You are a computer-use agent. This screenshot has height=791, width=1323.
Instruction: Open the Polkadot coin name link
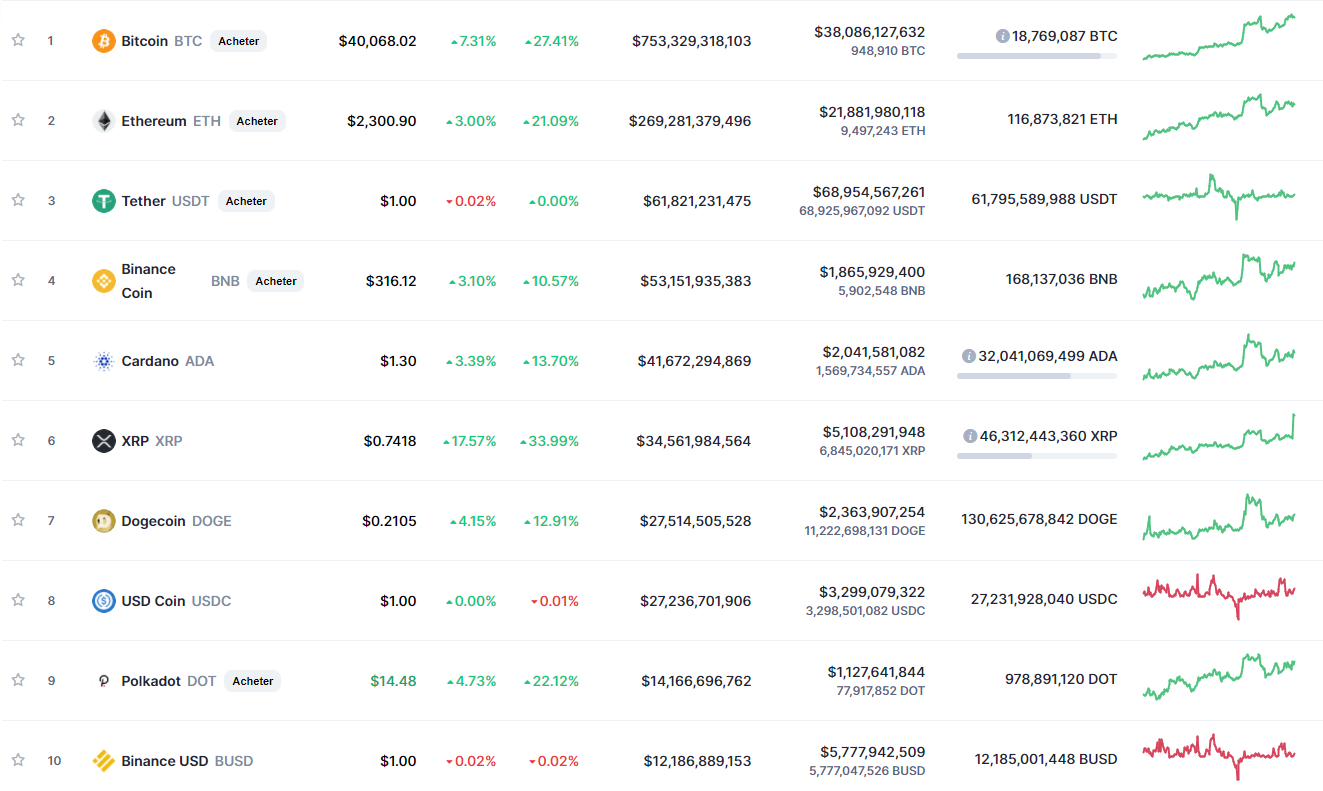coord(151,681)
